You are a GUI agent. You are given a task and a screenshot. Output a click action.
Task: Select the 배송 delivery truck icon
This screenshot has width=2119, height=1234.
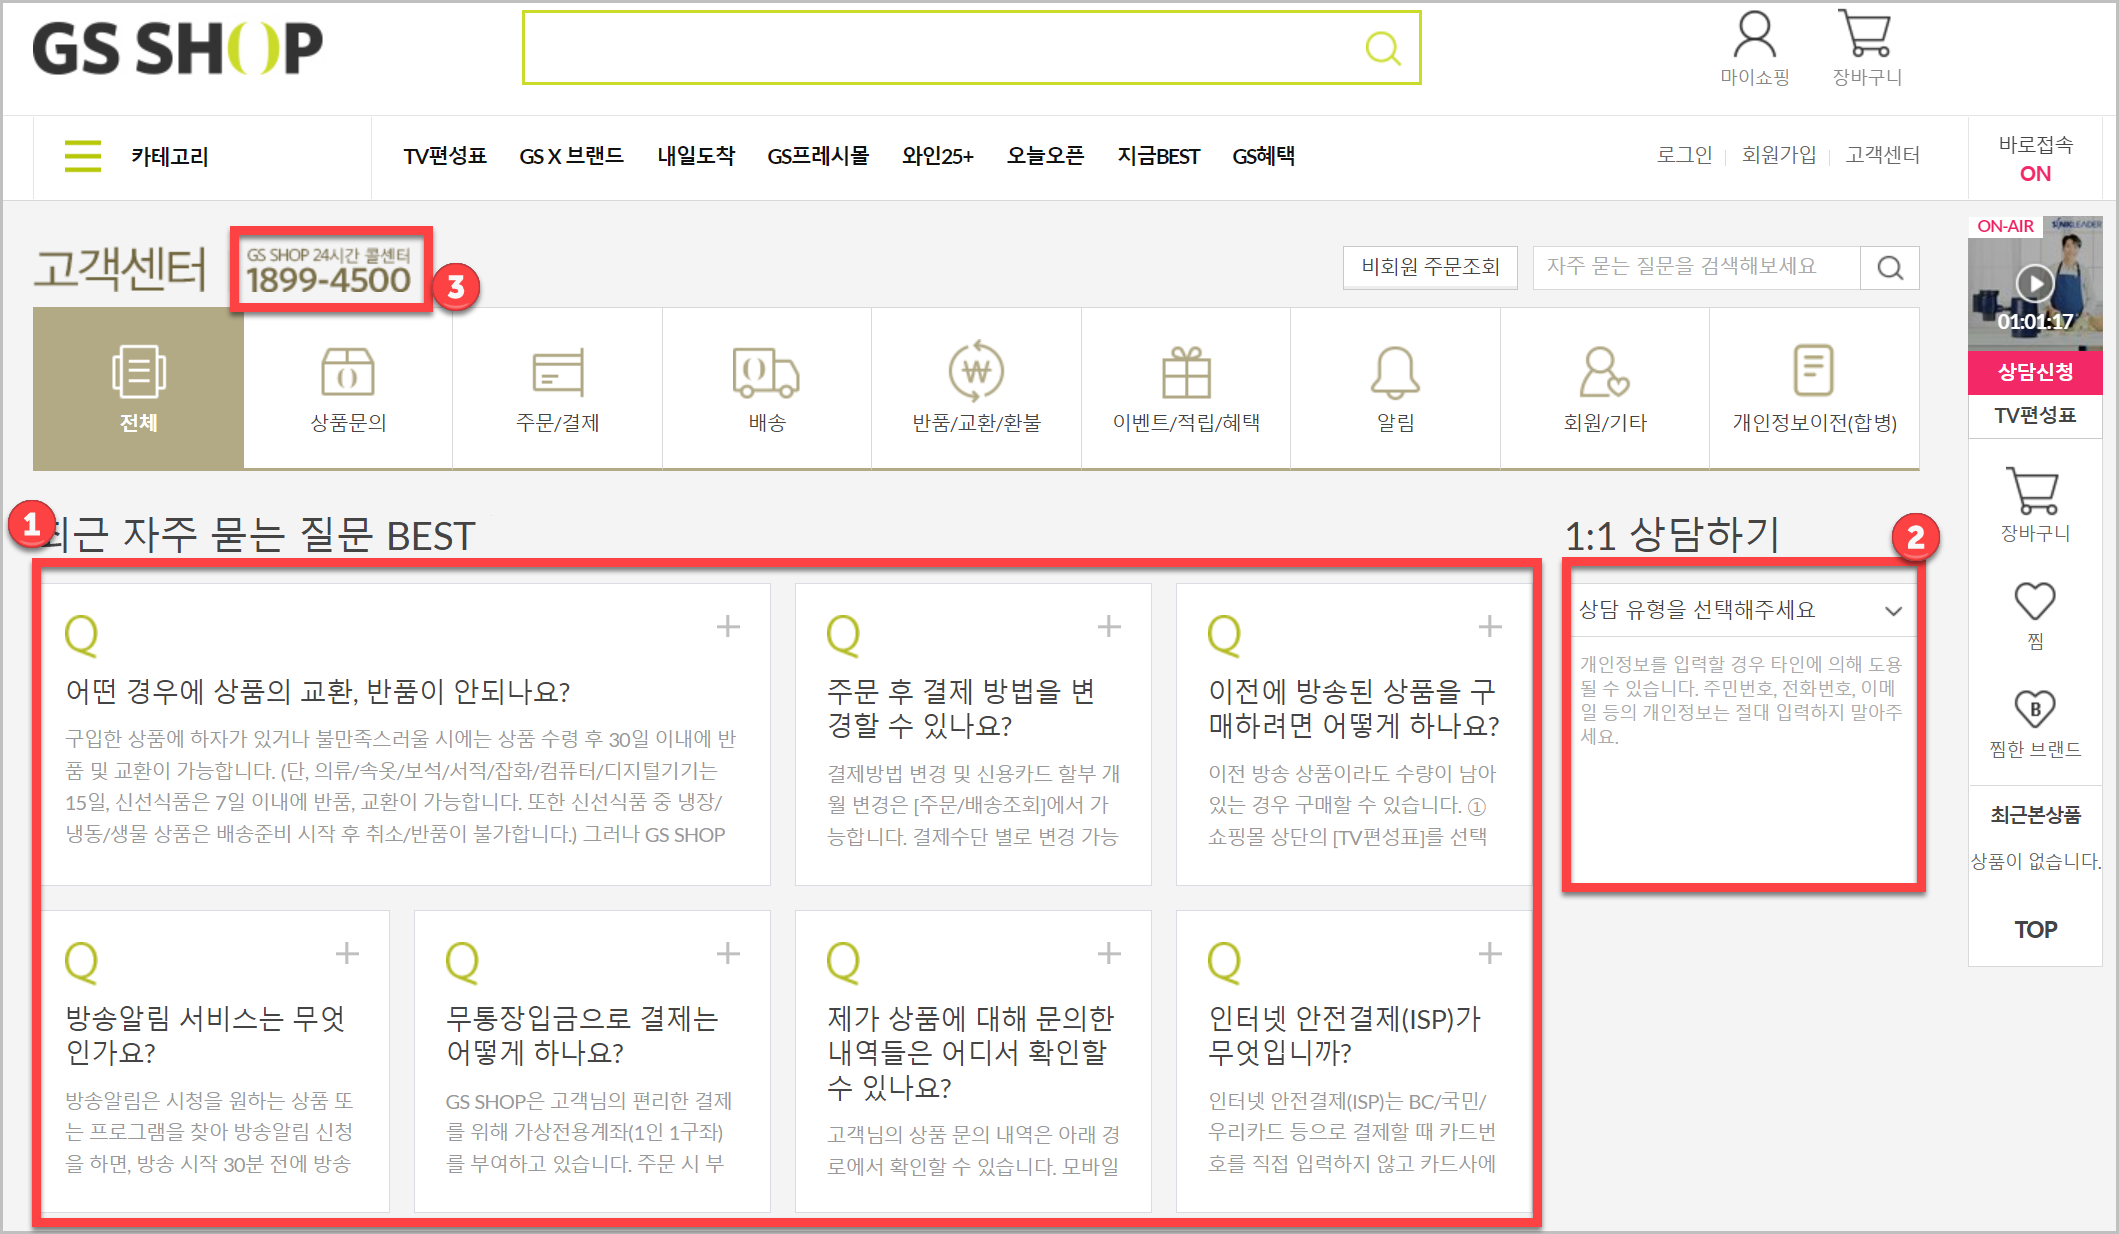coord(766,373)
